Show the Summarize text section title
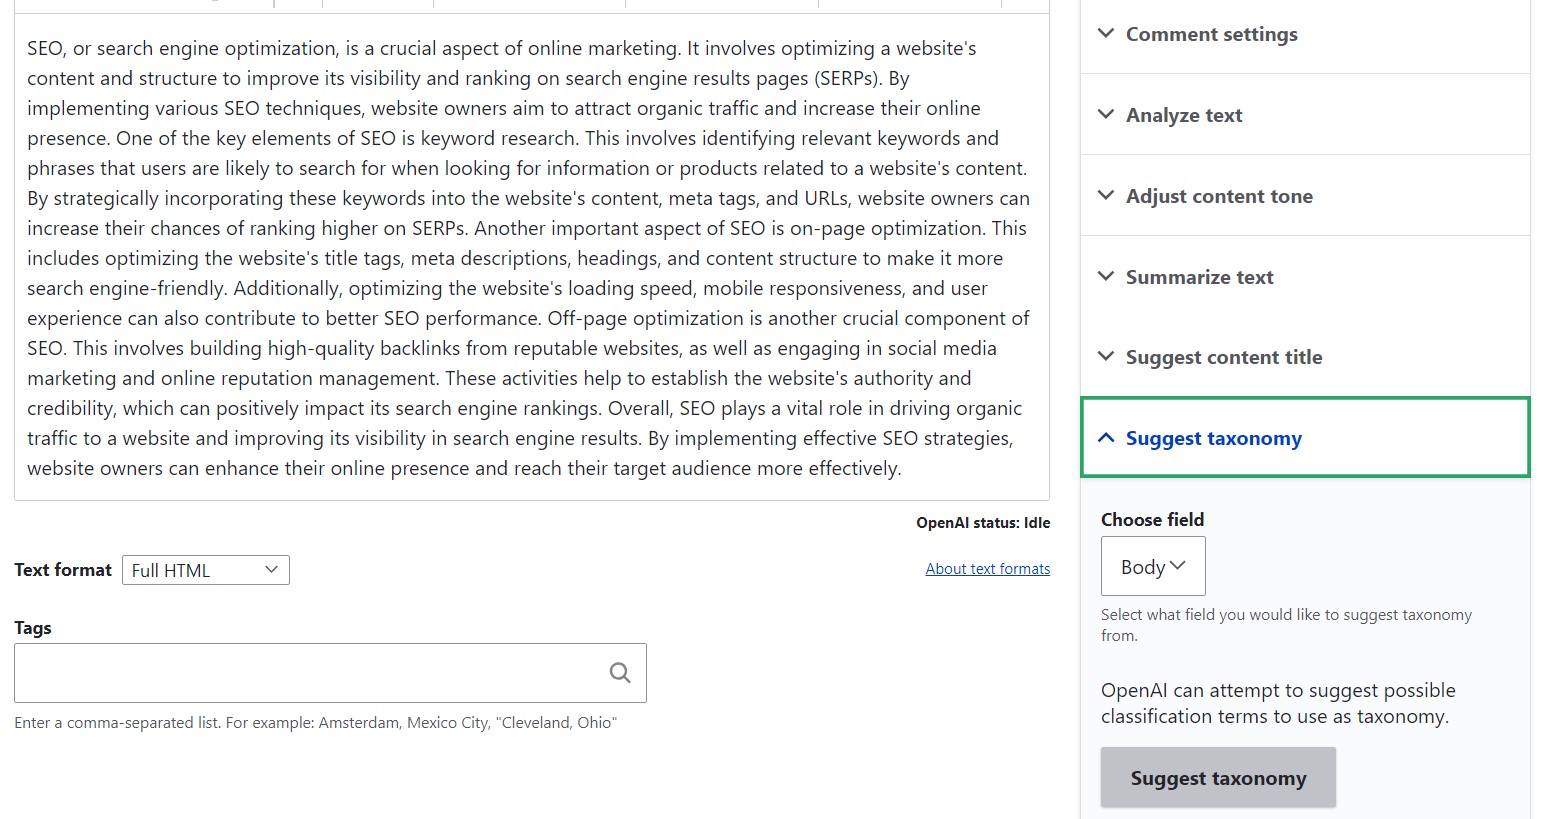 [x=1199, y=277]
